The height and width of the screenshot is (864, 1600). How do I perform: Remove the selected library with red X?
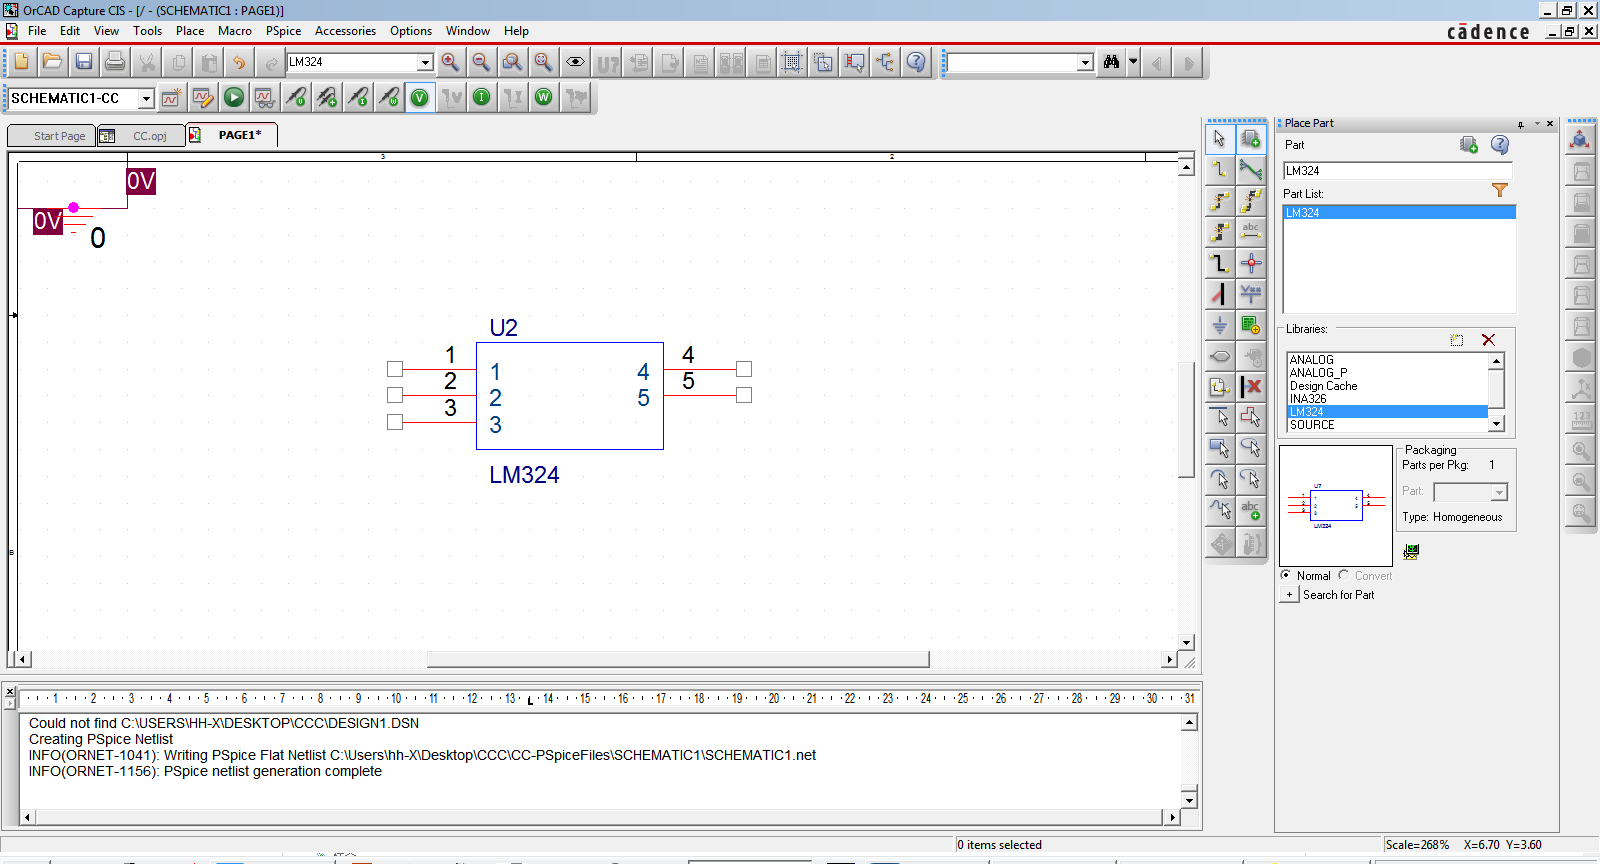coord(1488,340)
